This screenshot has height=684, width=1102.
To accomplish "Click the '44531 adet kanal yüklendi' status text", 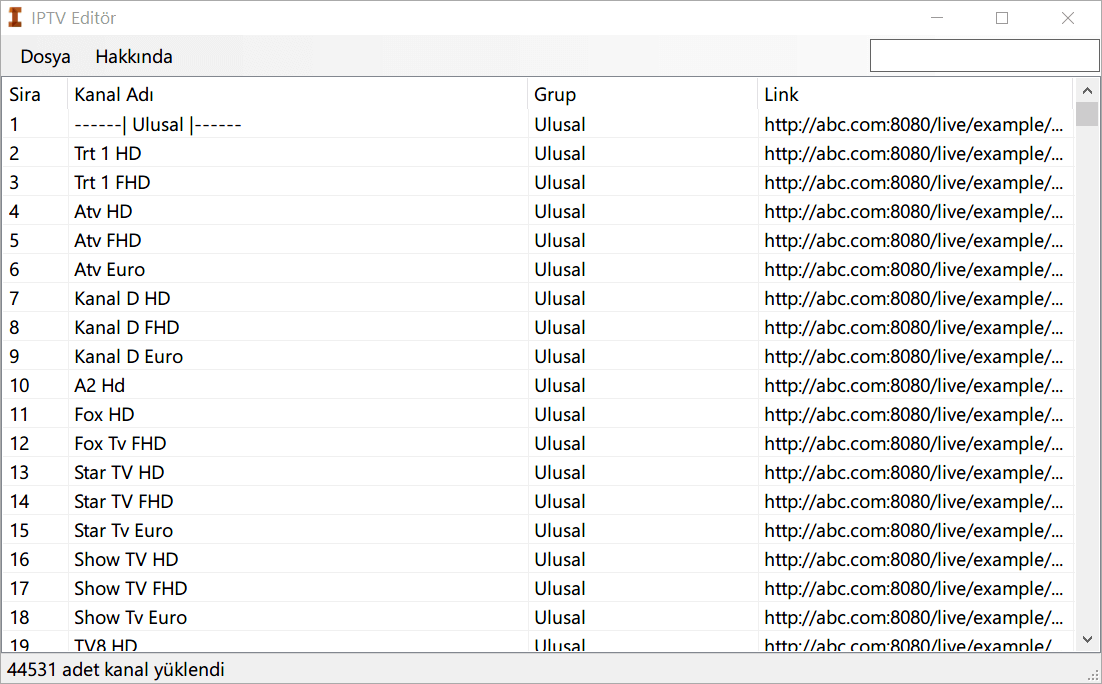I will click(x=116, y=669).
